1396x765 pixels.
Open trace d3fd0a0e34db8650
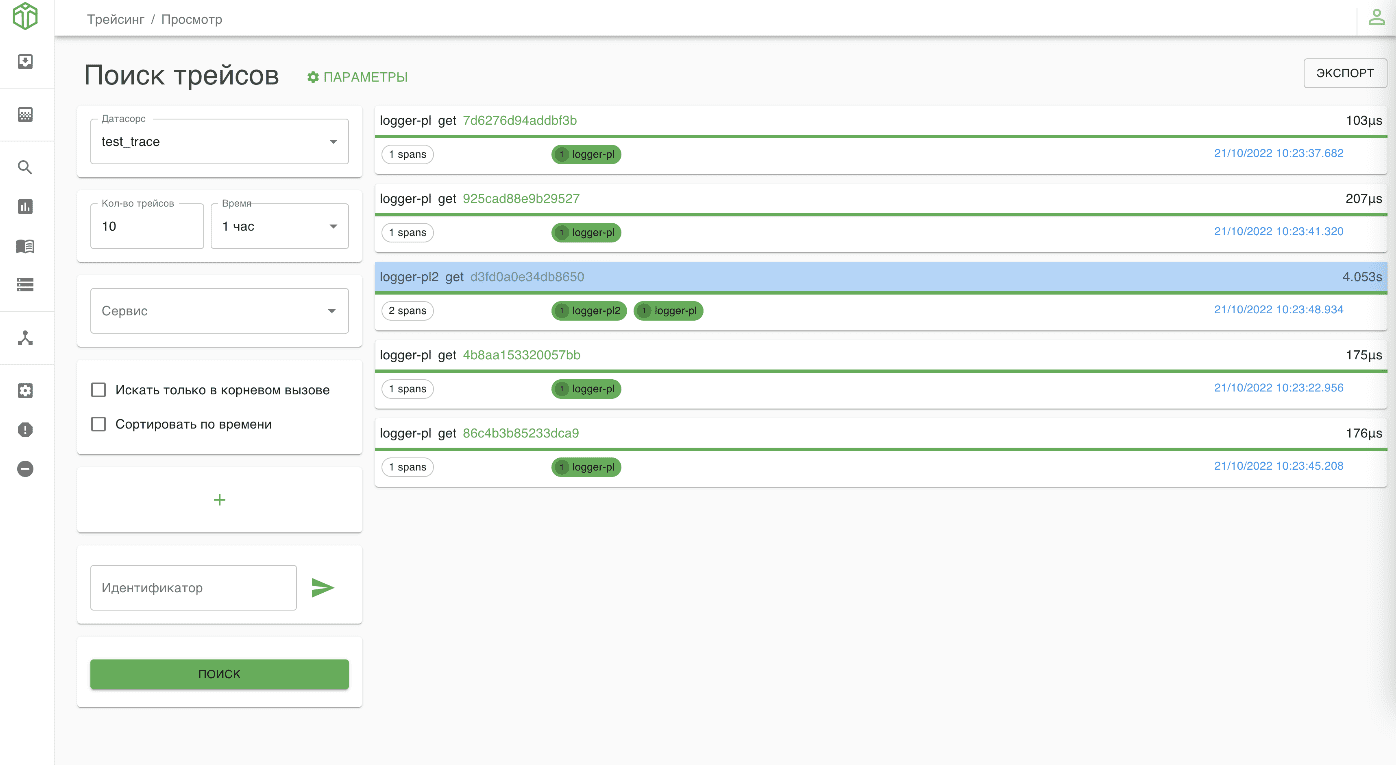[527, 277]
